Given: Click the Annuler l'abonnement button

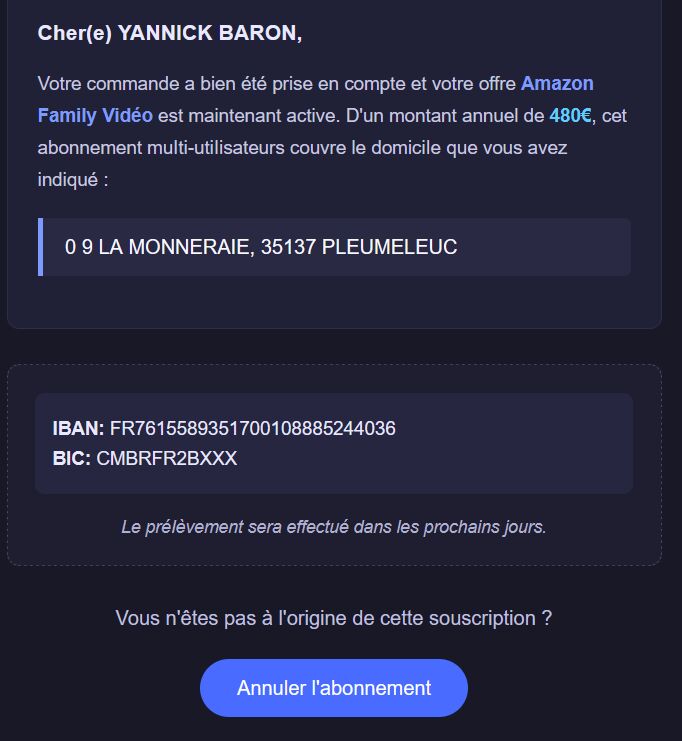Looking at the screenshot, I should pos(334,688).
